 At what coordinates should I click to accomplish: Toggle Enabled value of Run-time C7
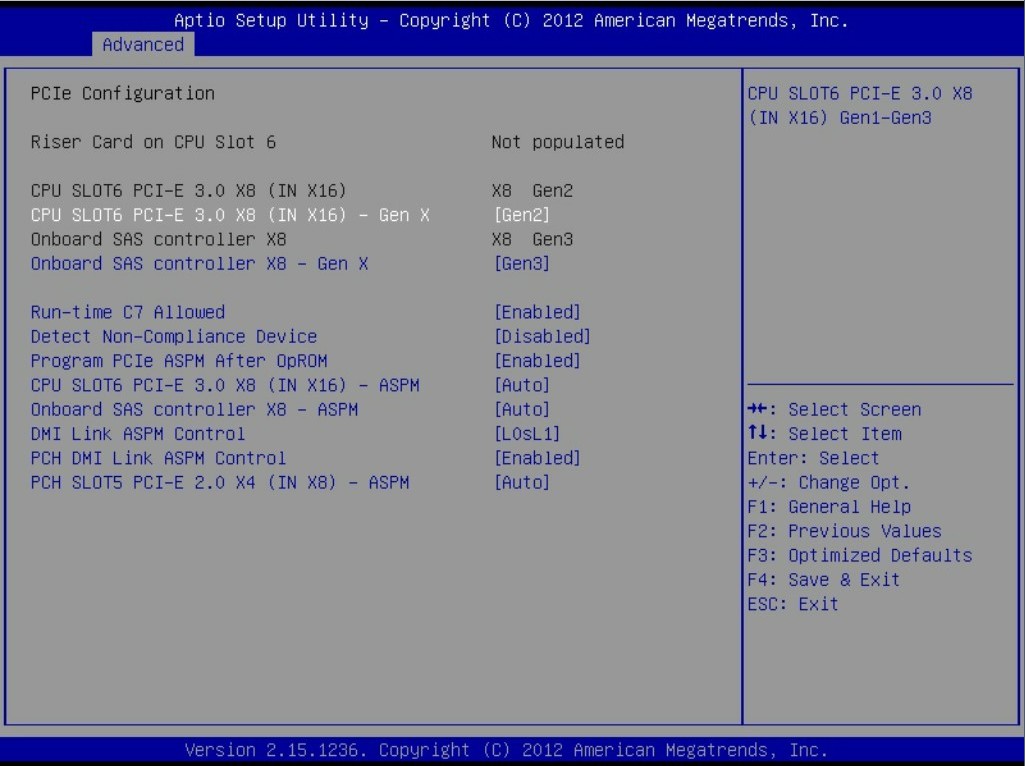click(537, 312)
